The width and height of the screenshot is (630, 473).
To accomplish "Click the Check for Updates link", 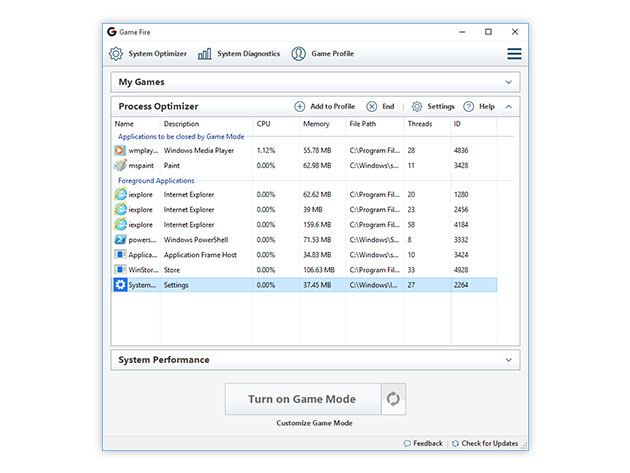I will click(489, 443).
